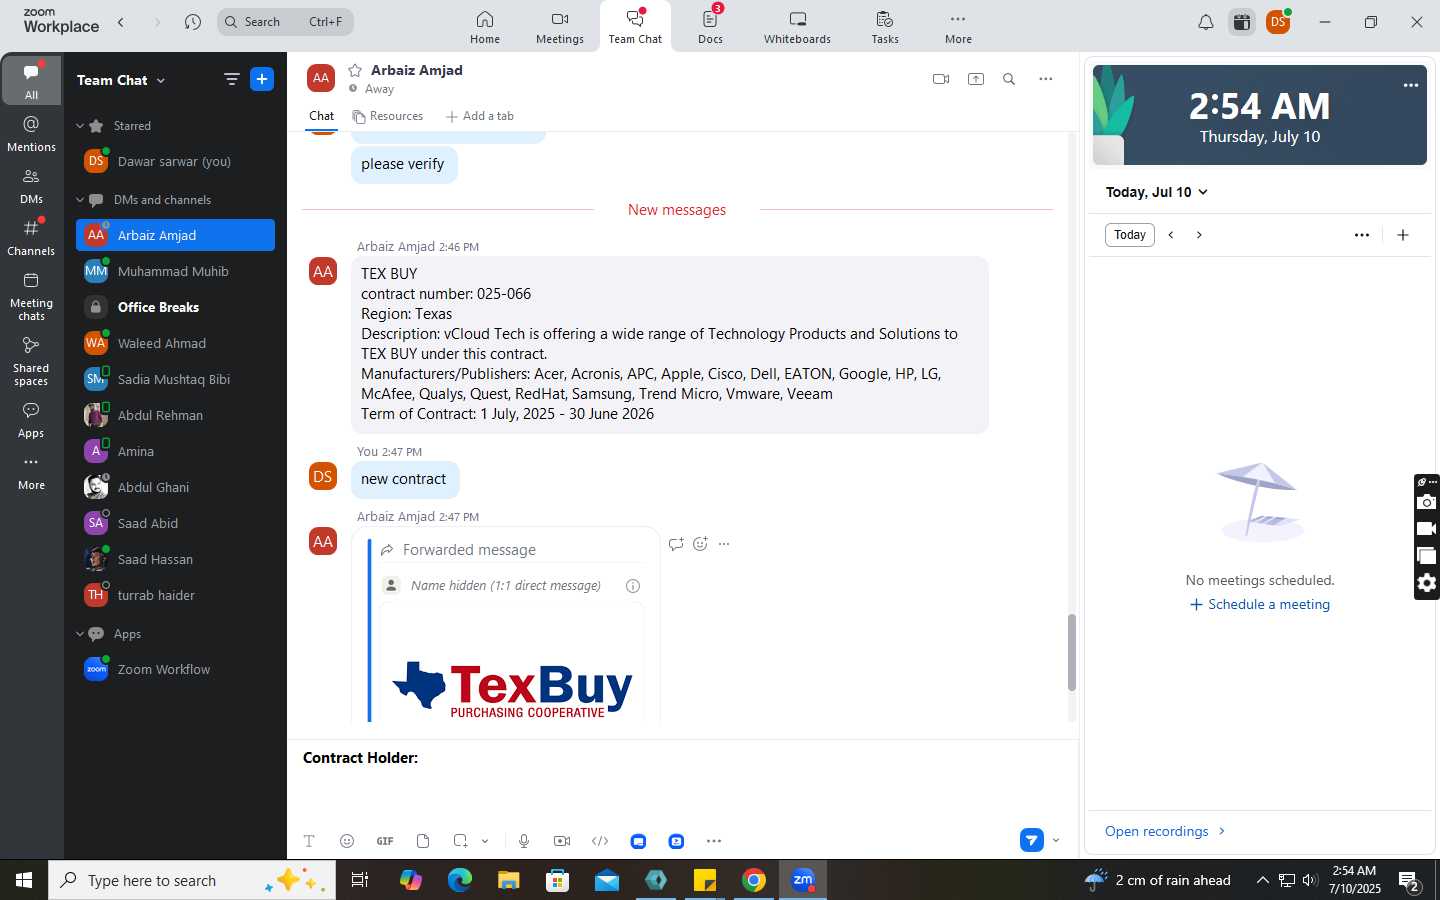The width and height of the screenshot is (1440, 900).
Task: Select Mentions in left sidebar
Action: pos(31,133)
